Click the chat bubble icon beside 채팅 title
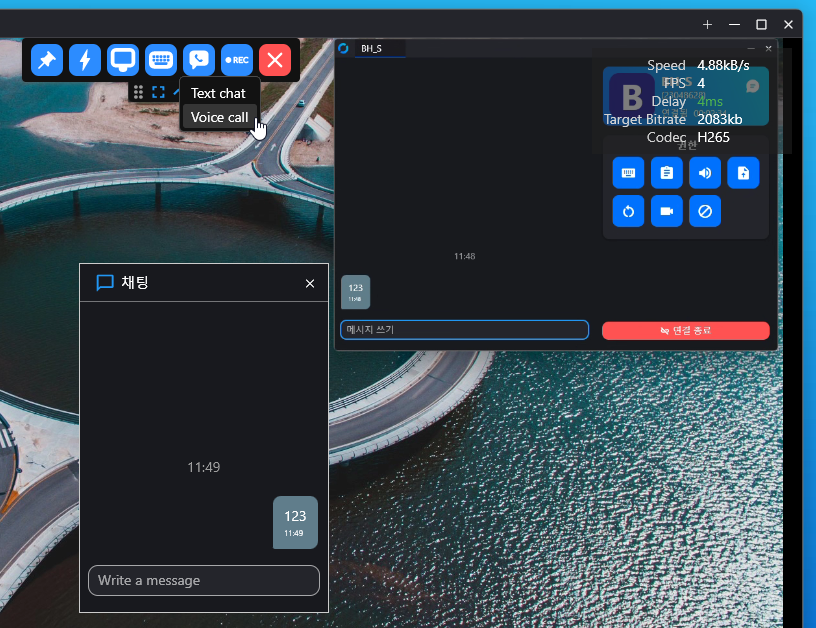The width and height of the screenshot is (816, 628). (x=105, y=283)
